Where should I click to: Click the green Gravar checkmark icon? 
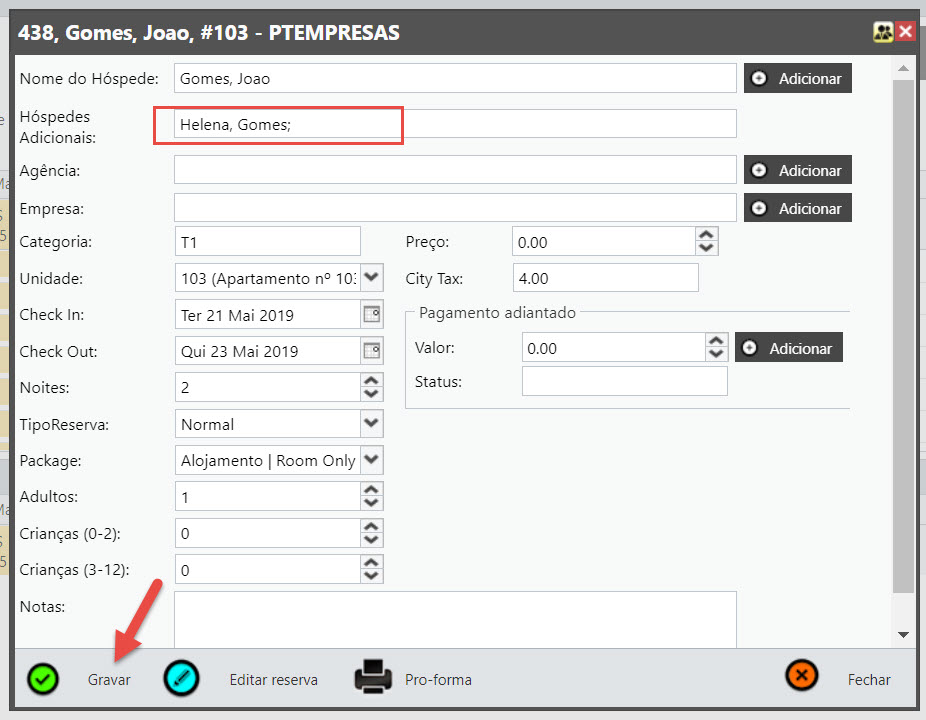pyautogui.click(x=42, y=678)
